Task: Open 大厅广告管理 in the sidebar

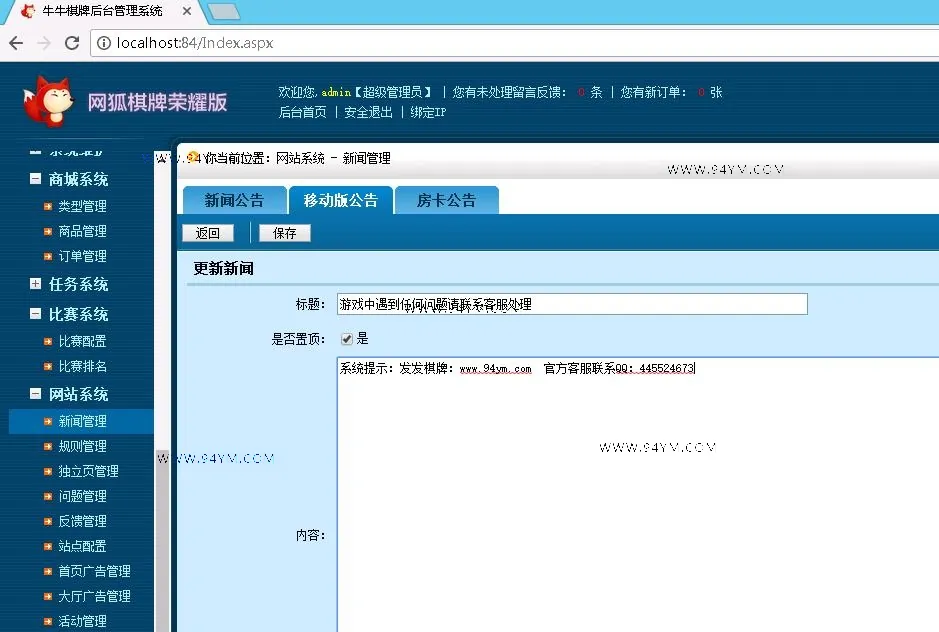Action: [x=95, y=597]
